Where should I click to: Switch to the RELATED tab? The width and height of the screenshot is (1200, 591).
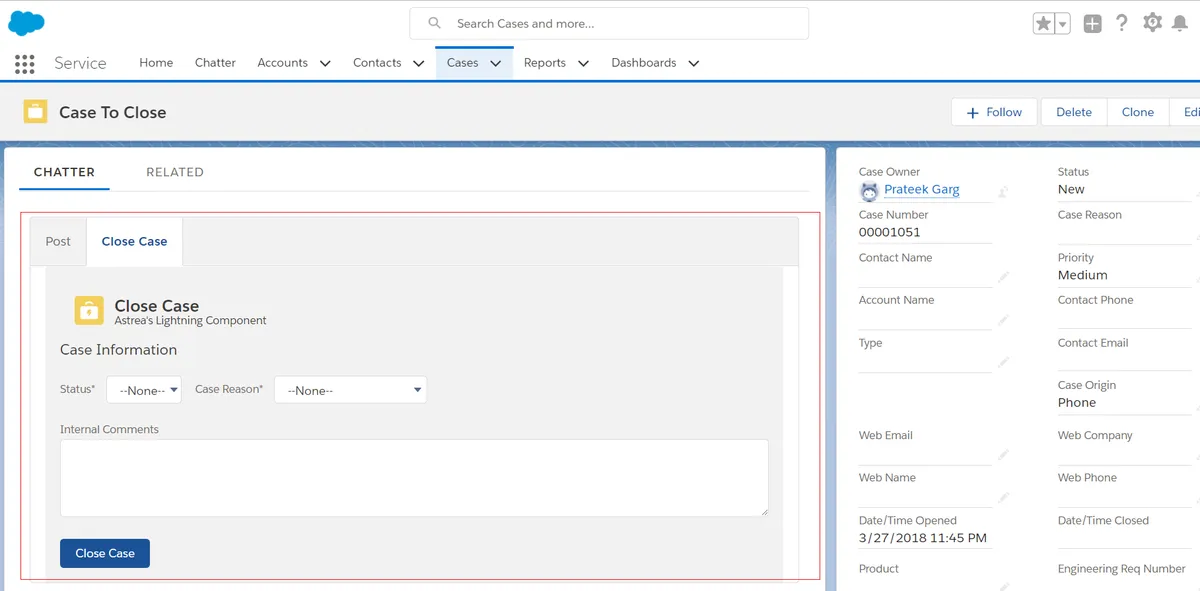point(175,172)
